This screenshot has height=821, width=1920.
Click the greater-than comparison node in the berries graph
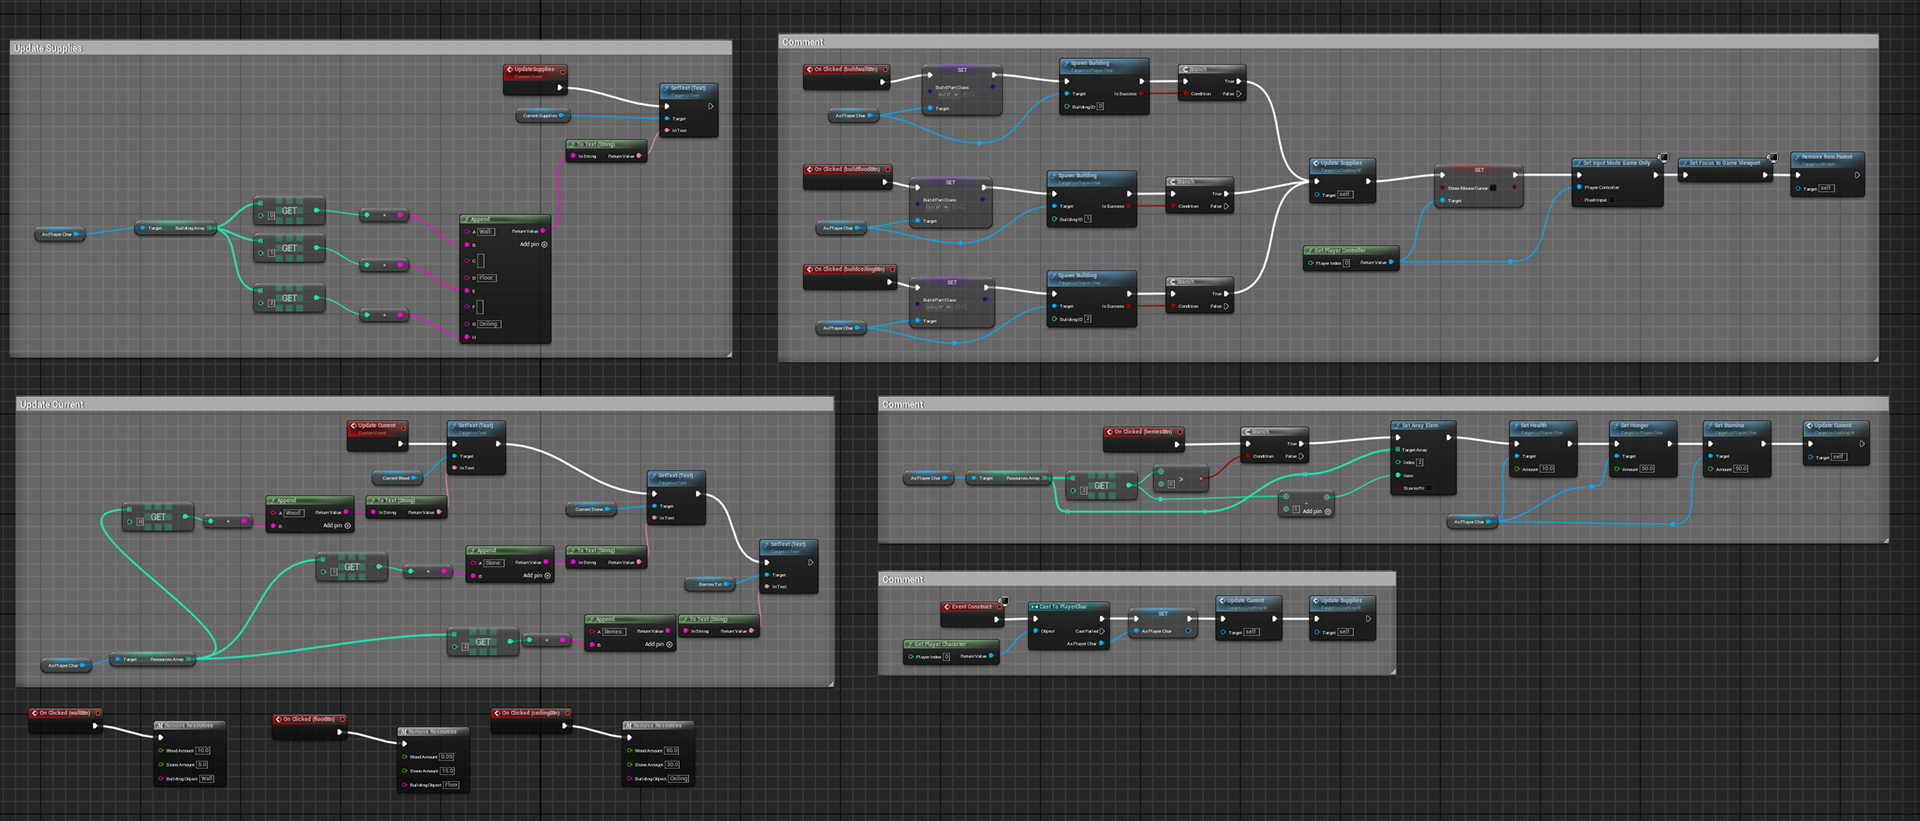tap(1179, 480)
